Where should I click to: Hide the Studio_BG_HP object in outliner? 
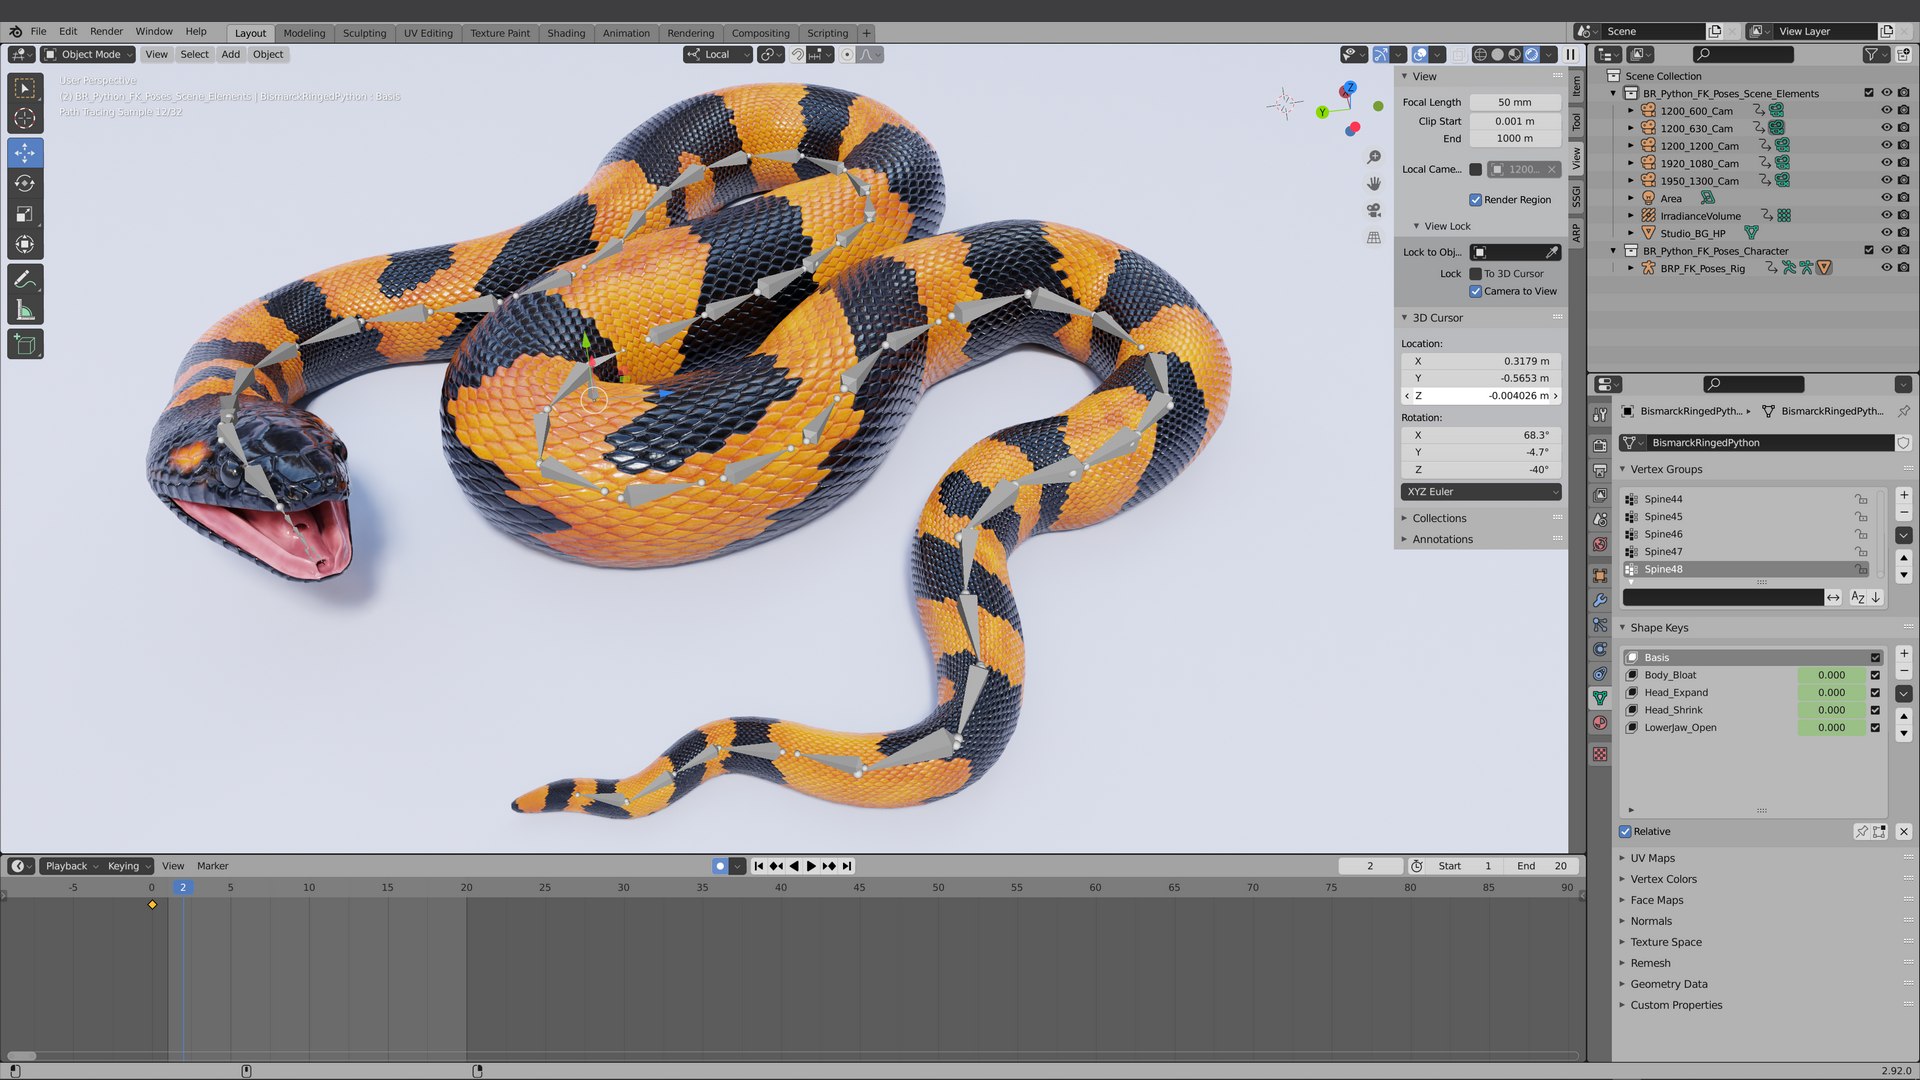pyautogui.click(x=1886, y=233)
